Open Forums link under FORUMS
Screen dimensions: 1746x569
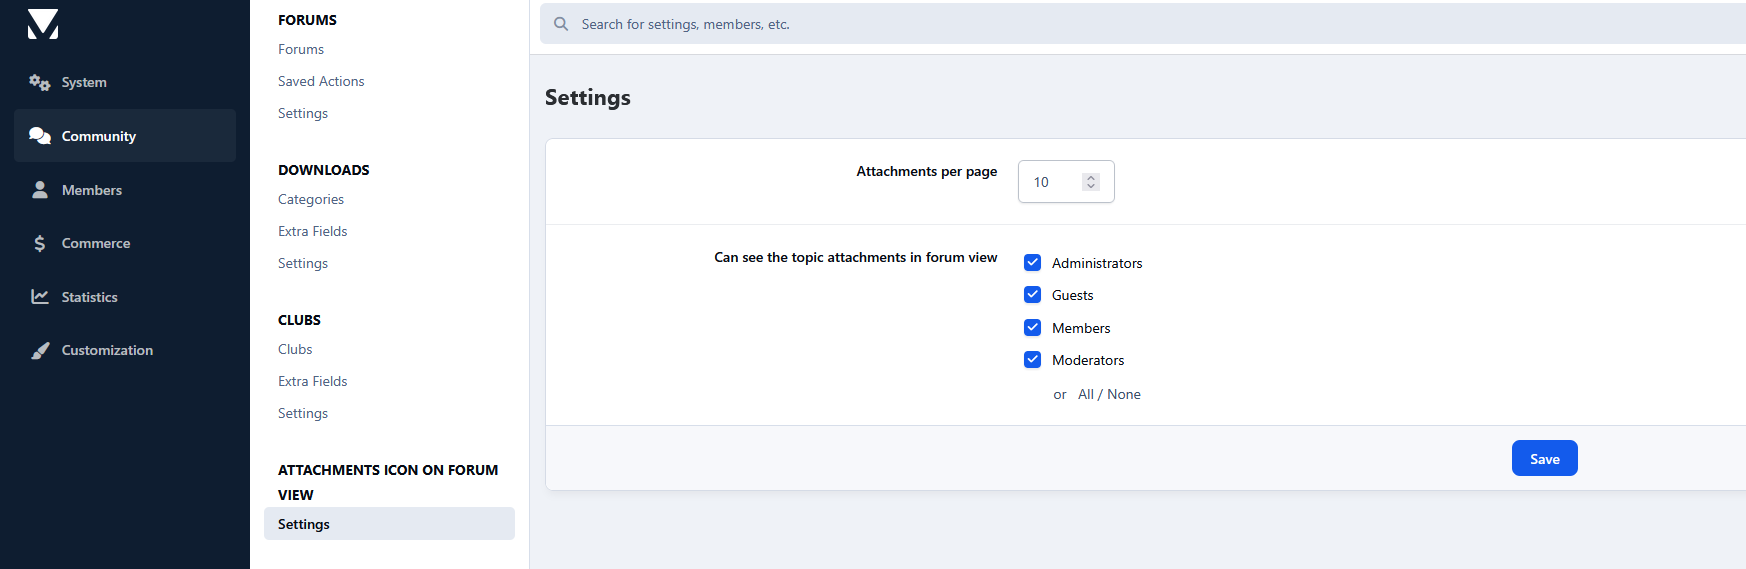click(x=301, y=49)
